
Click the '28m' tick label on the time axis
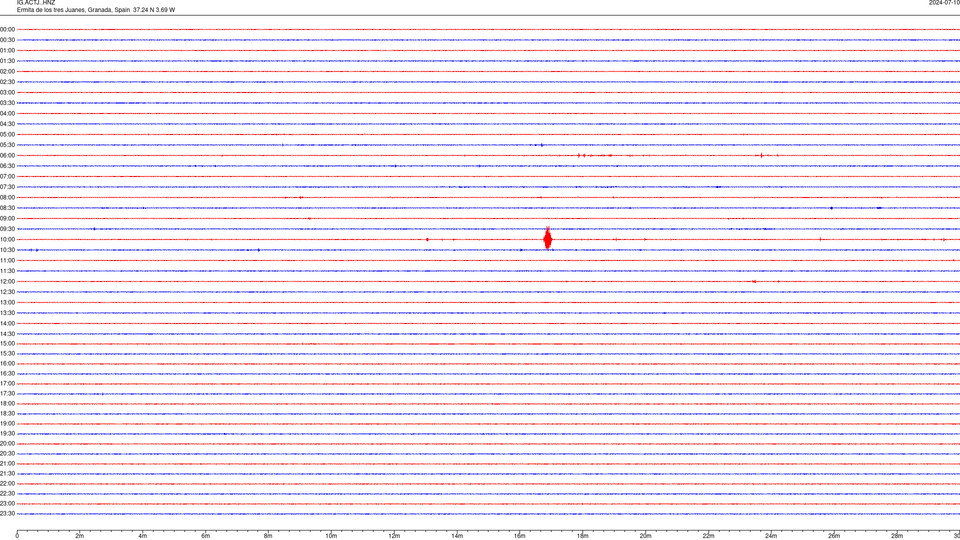[897, 536]
